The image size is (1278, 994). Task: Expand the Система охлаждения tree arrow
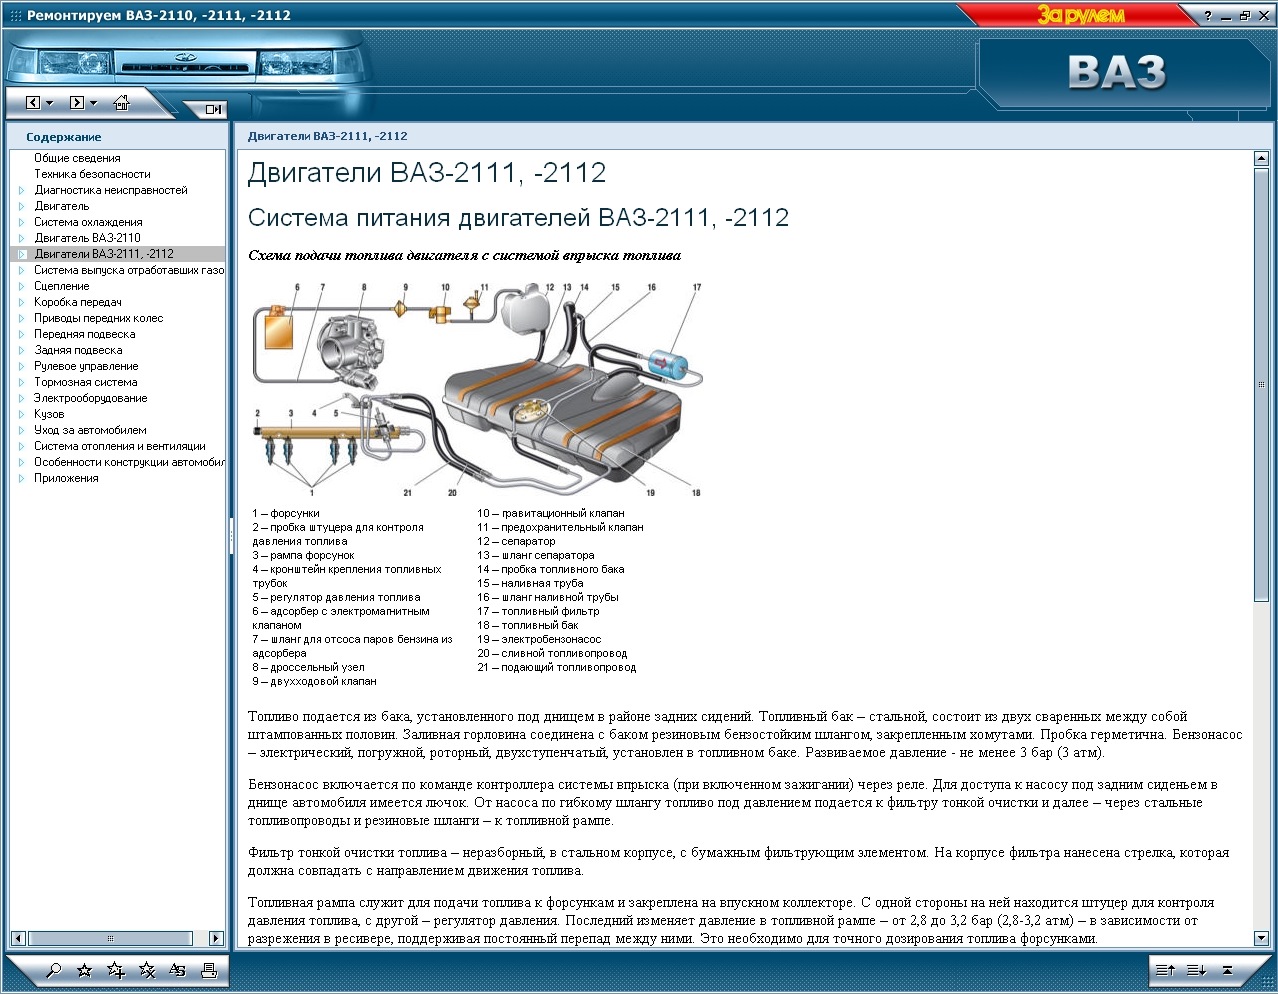[21, 222]
